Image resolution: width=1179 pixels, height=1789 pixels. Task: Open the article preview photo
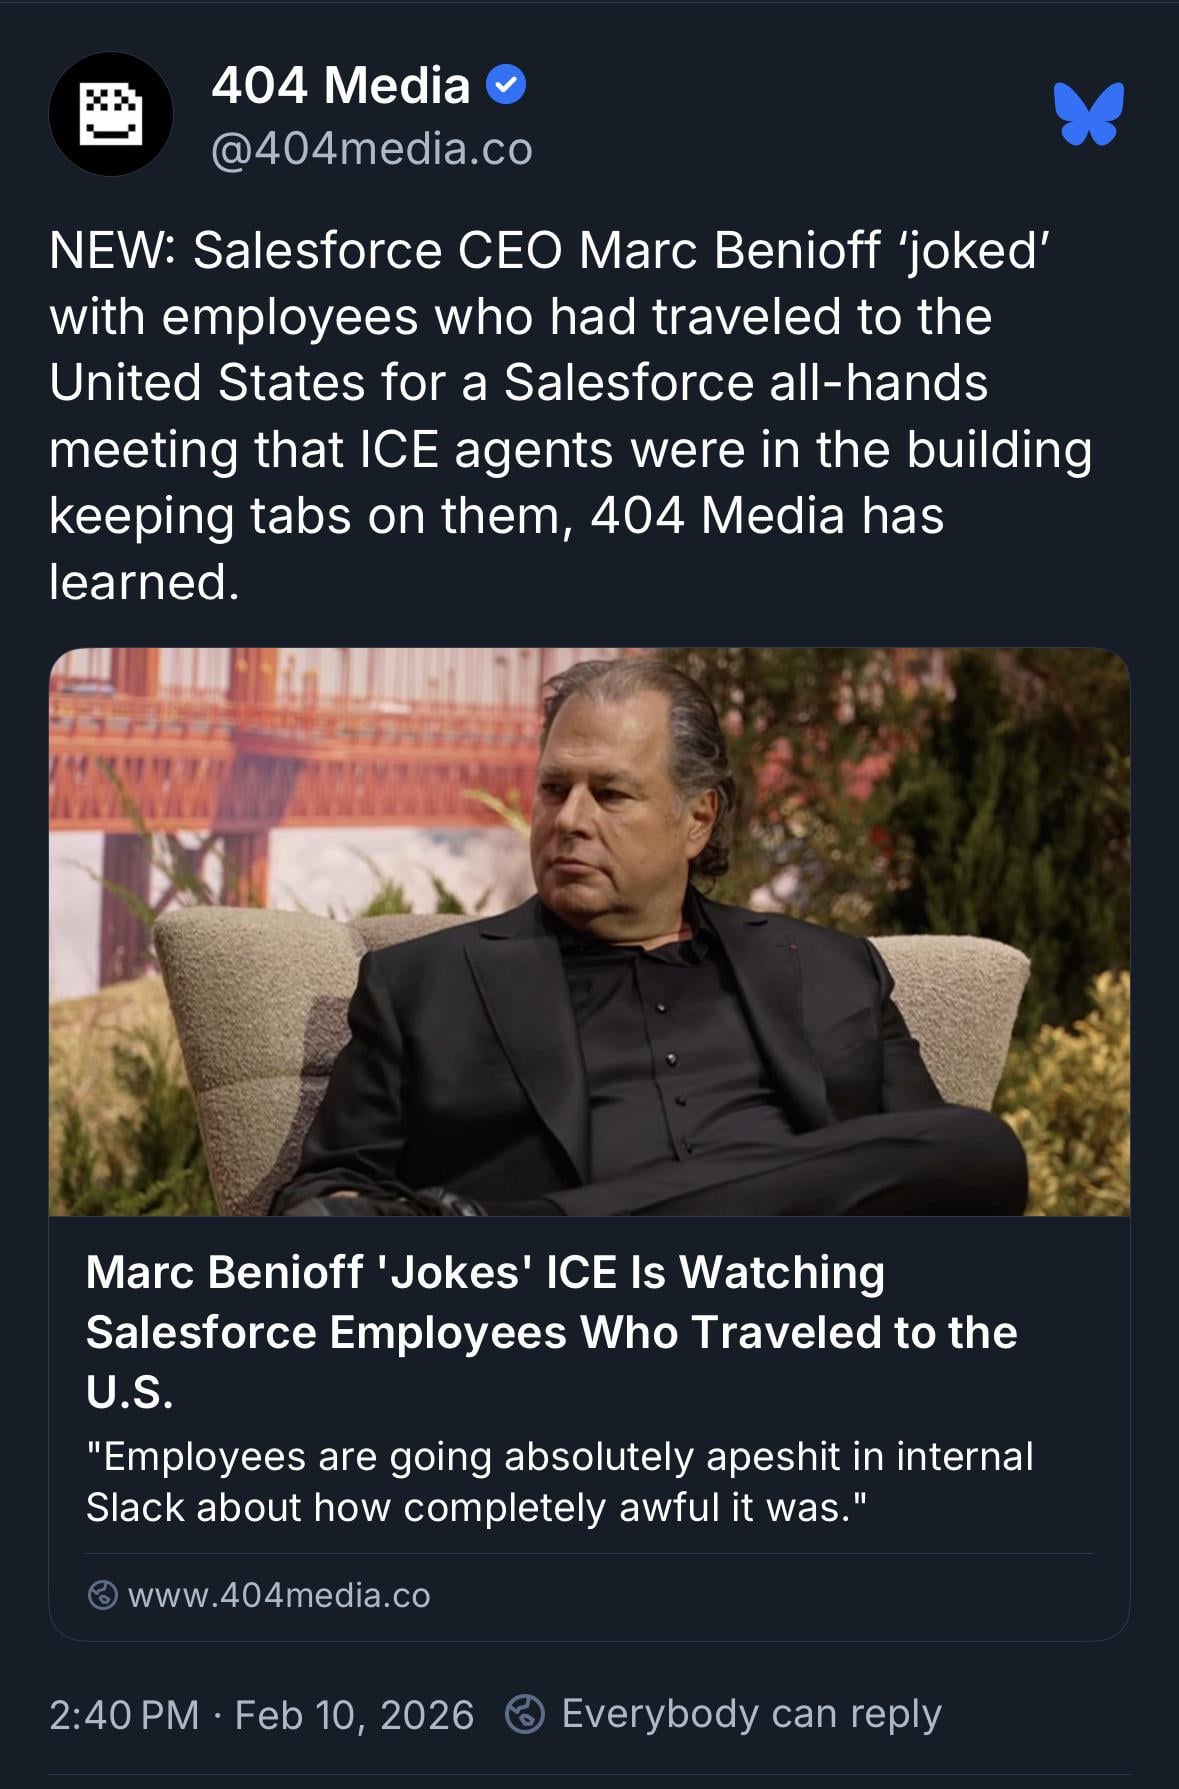(x=589, y=931)
